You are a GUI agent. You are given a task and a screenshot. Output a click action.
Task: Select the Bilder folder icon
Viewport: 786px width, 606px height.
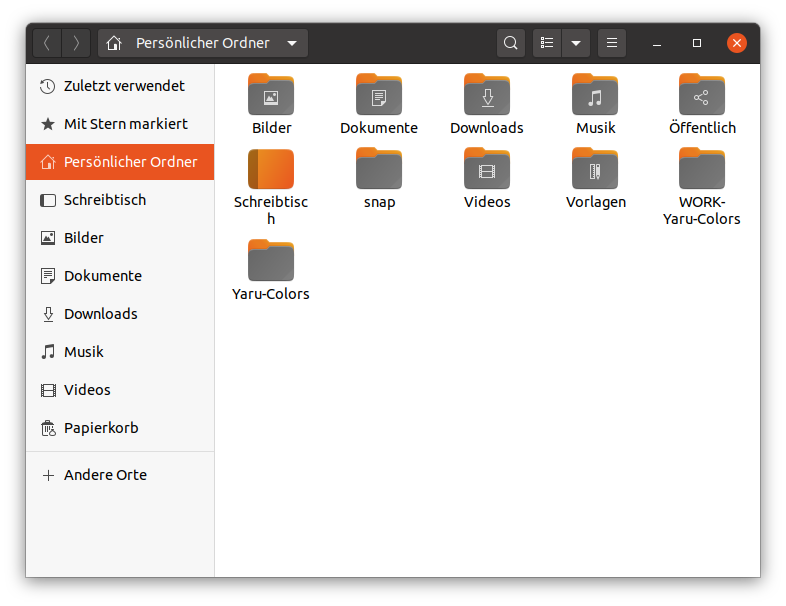pos(271,95)
